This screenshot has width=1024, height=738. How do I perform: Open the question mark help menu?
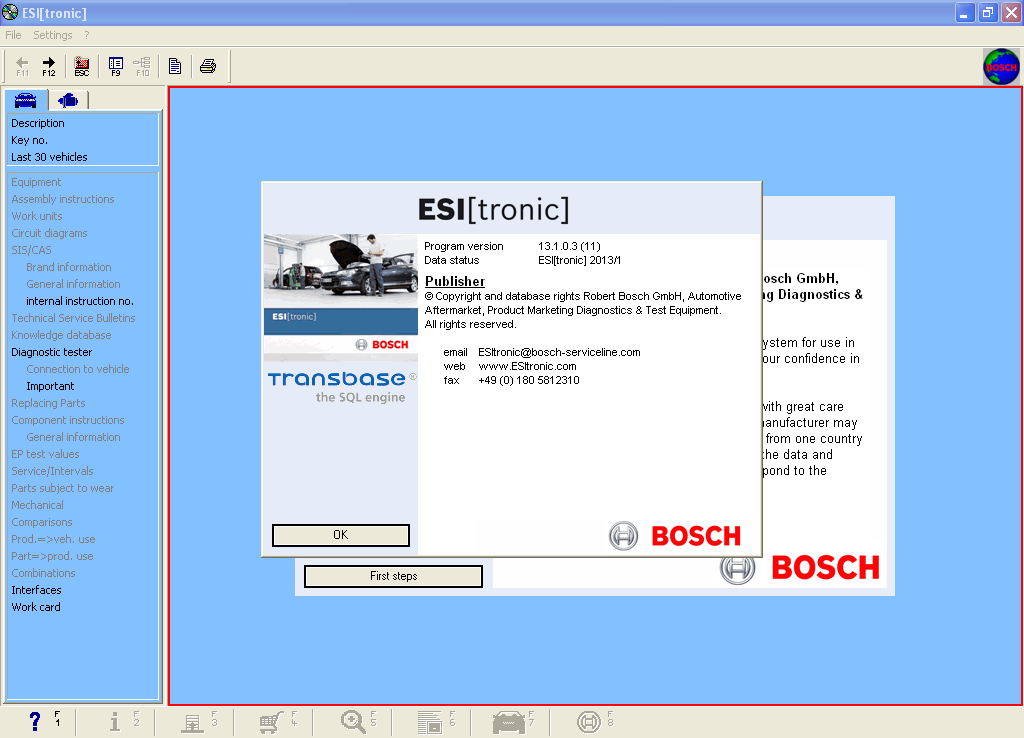[x=86, y=35]
